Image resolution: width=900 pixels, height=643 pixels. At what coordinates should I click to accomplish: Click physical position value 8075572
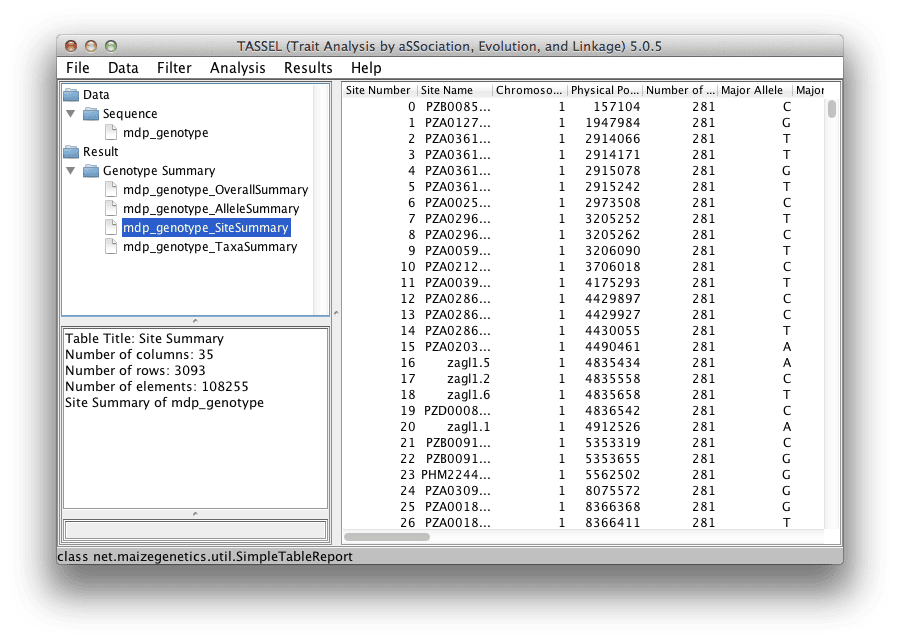tap(612, 491)
